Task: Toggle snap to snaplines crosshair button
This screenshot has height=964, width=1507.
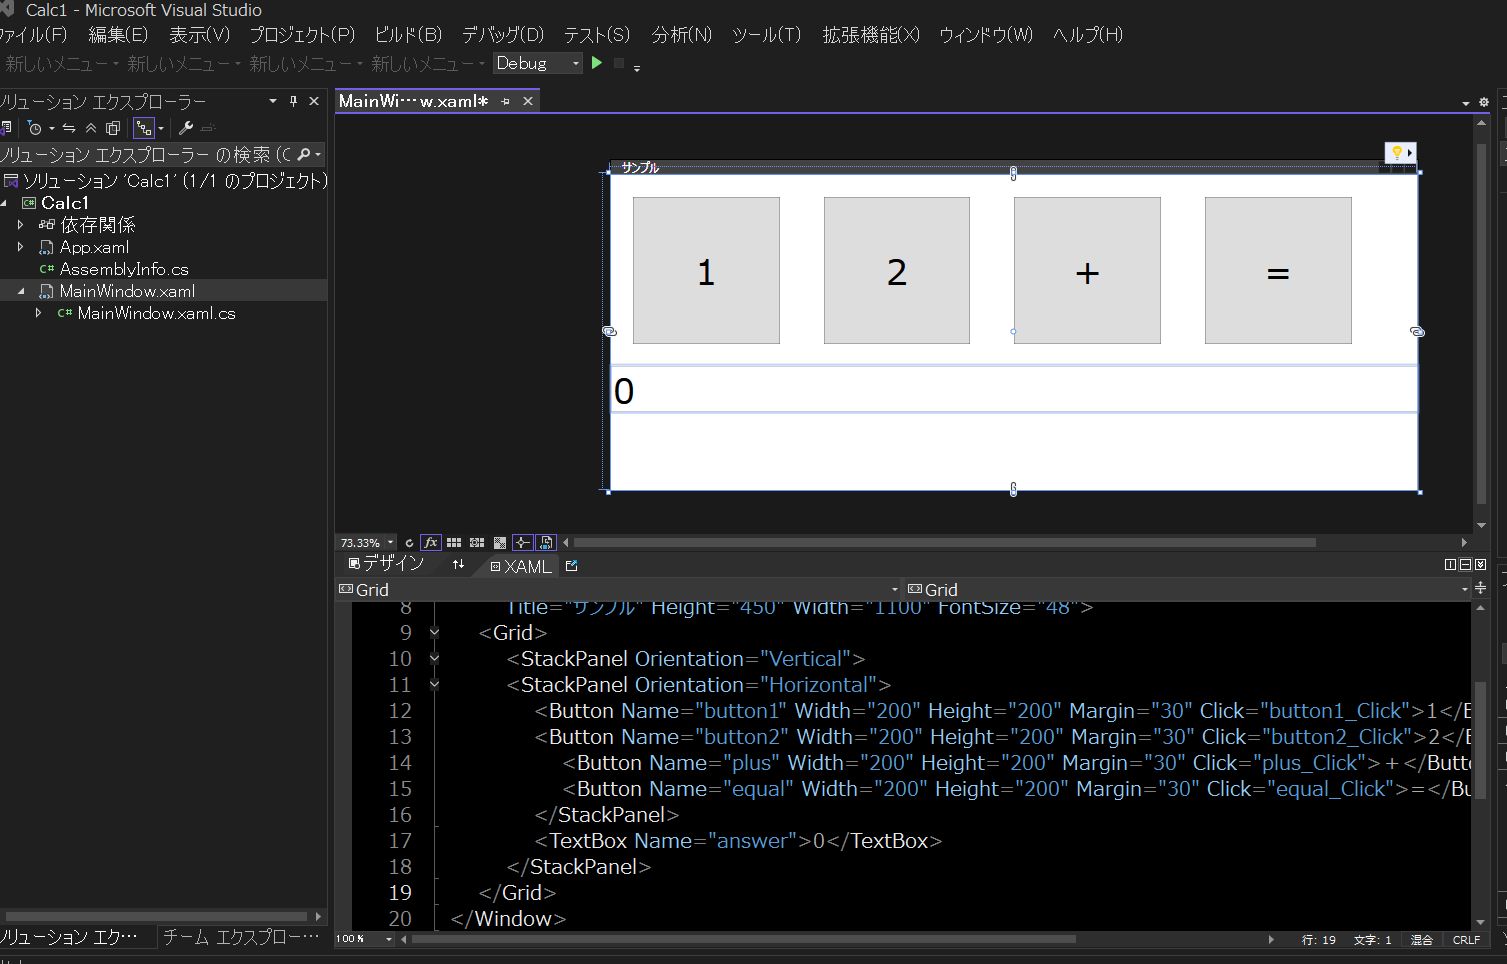Action: click(522, 543)
